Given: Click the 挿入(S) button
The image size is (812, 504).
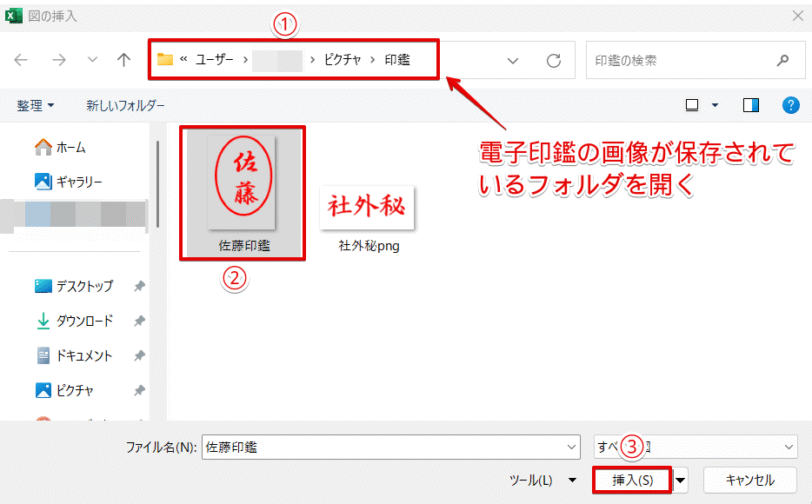Looking at the screenshot, I should [x=632, y=480].
